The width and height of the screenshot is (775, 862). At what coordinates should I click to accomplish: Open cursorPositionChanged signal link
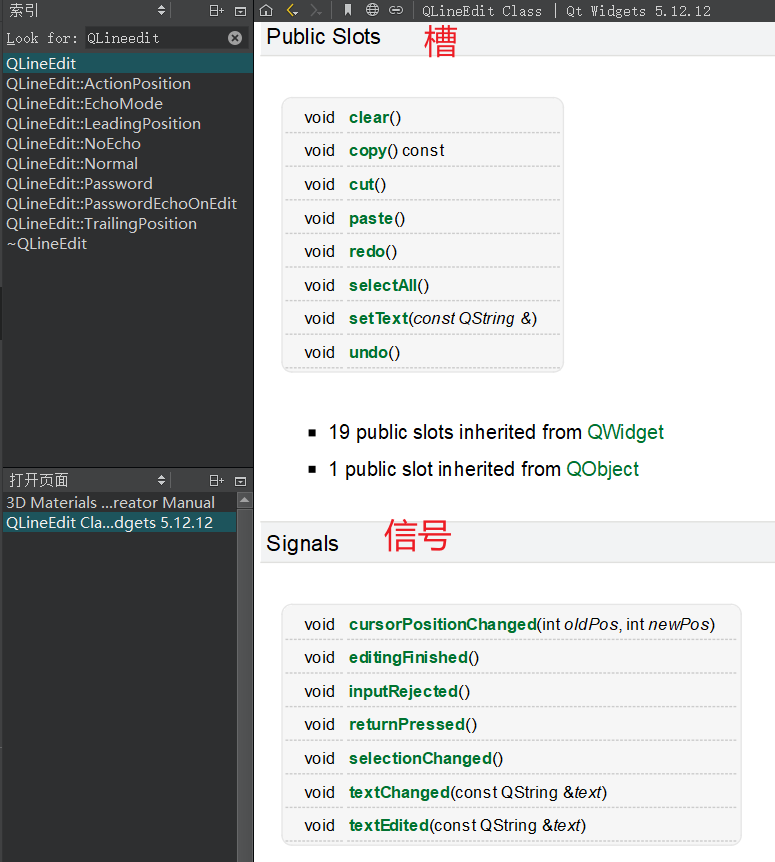click(442, 625)
